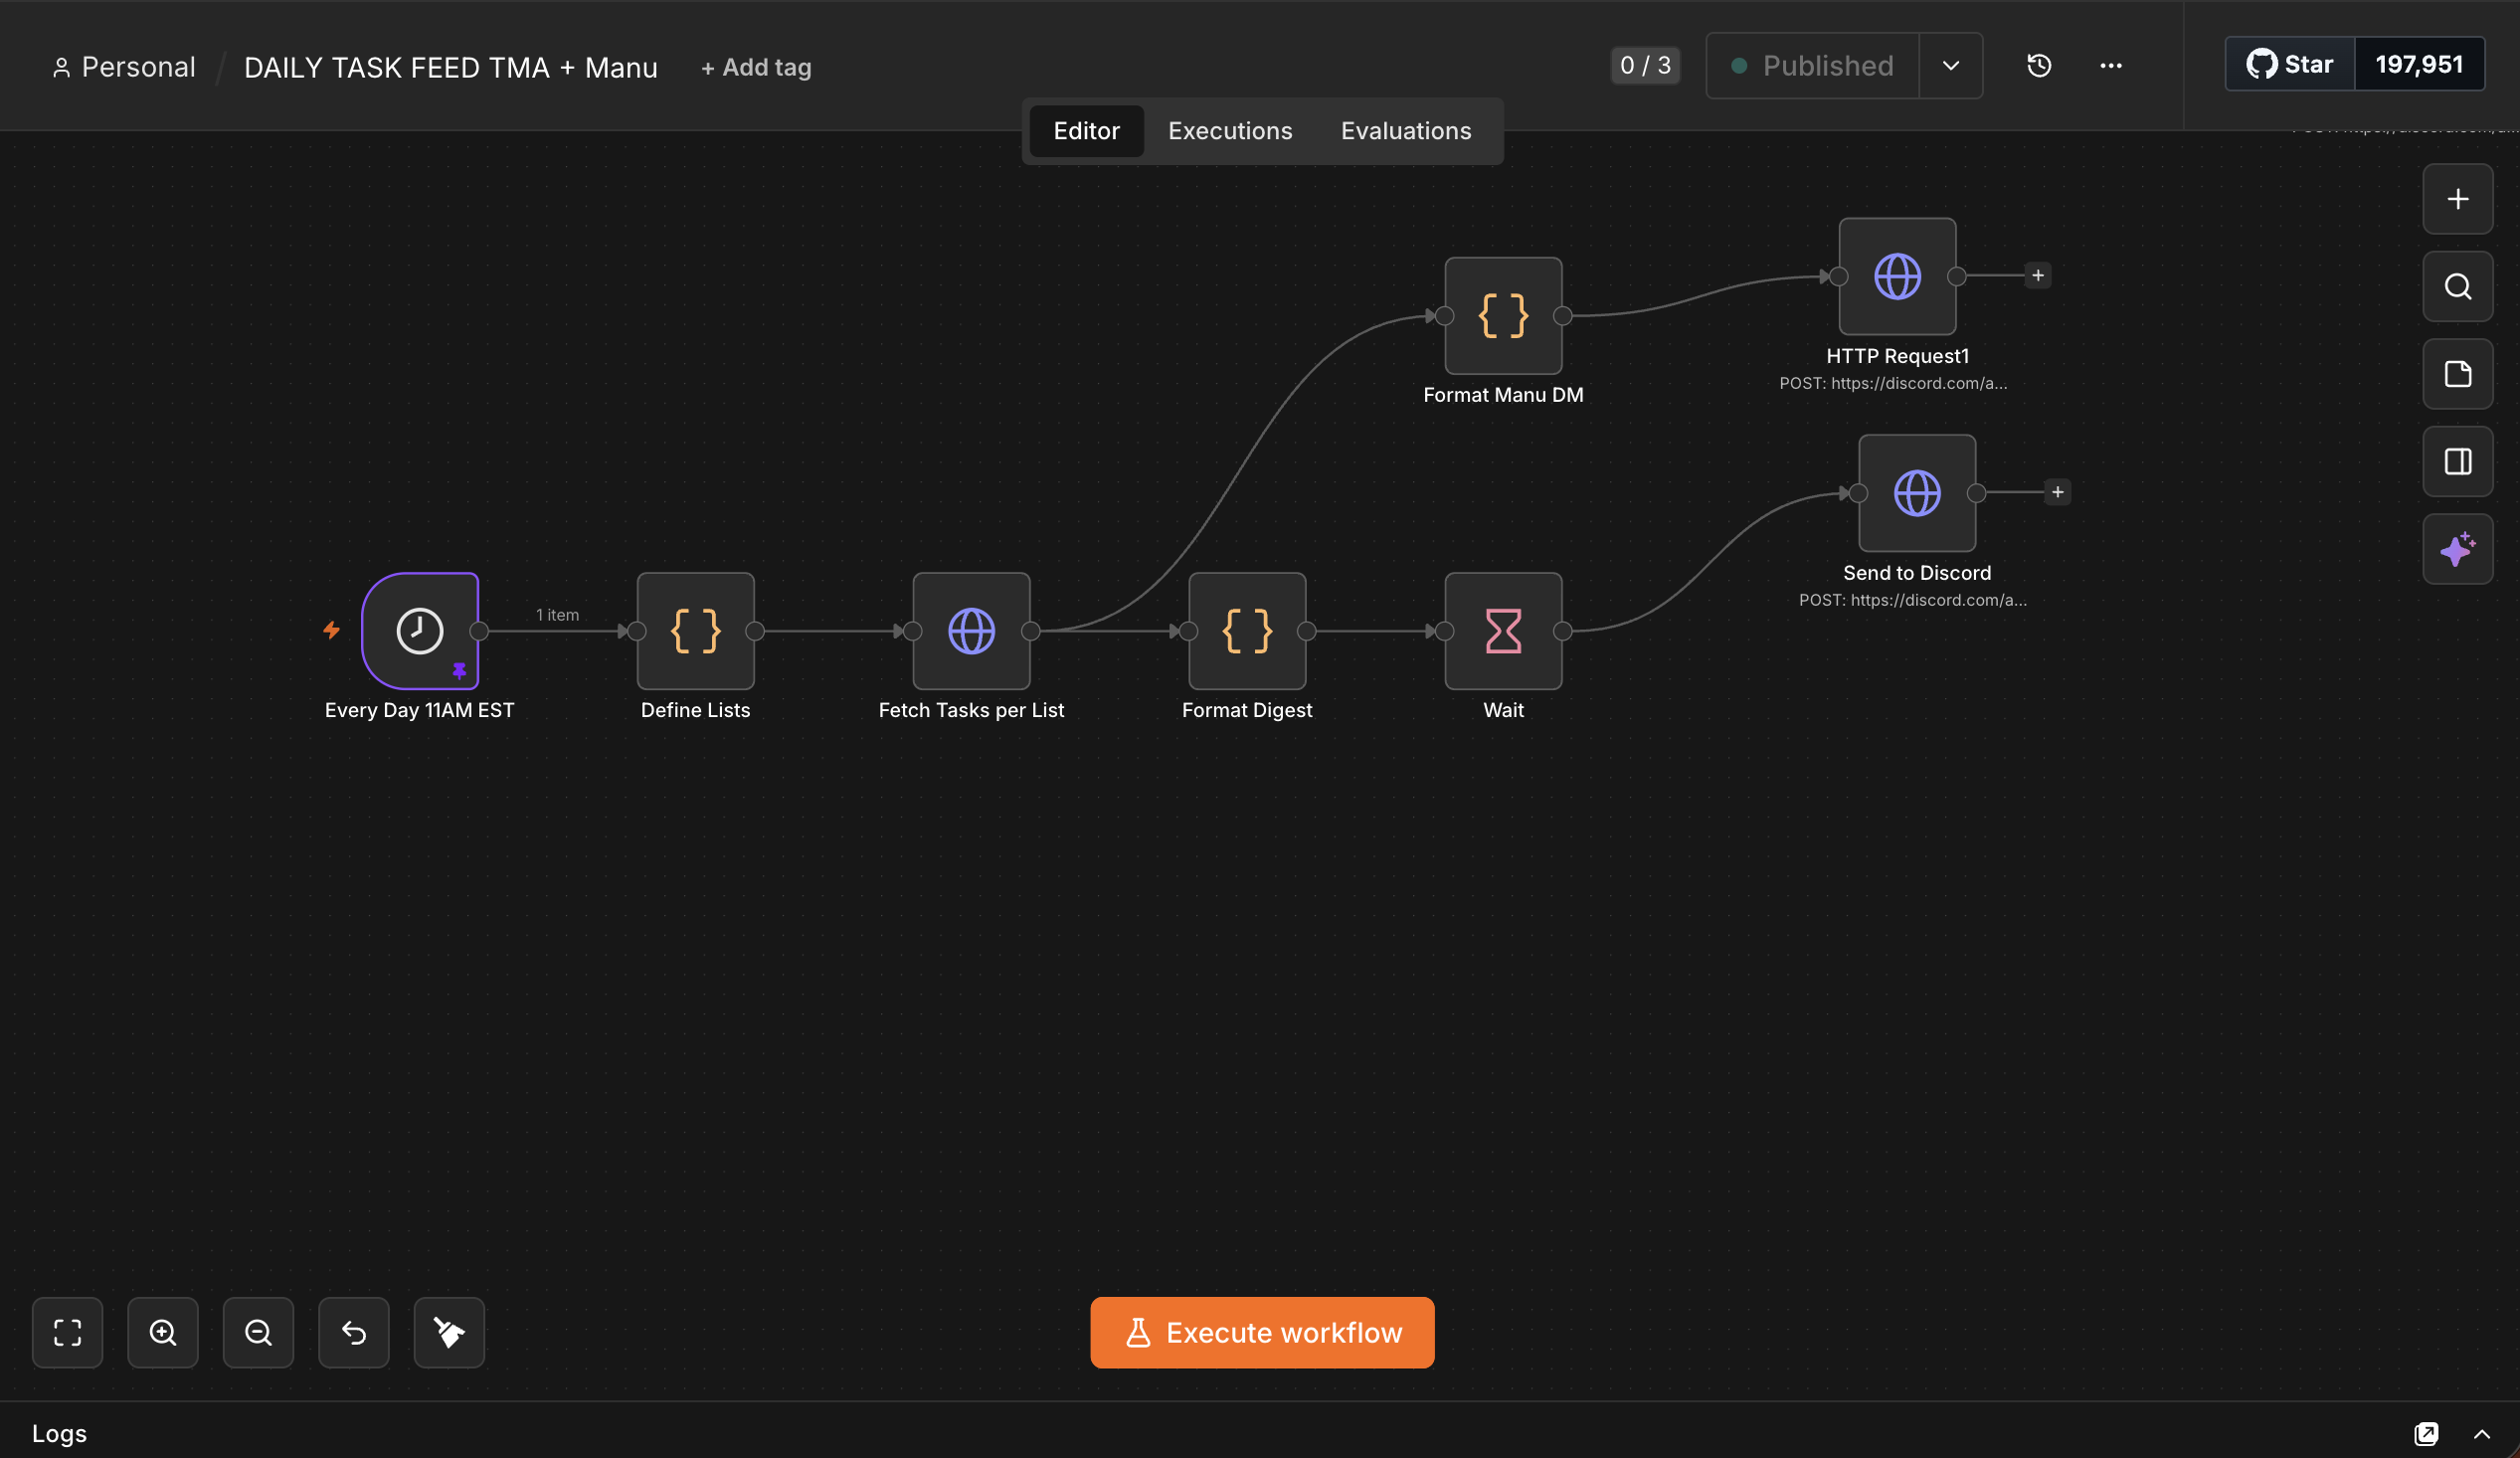The width and height of the screenshot is (2520, 1458).
Task: Expand the Logs panel chevron
Action: (x=2482, y=1435)
